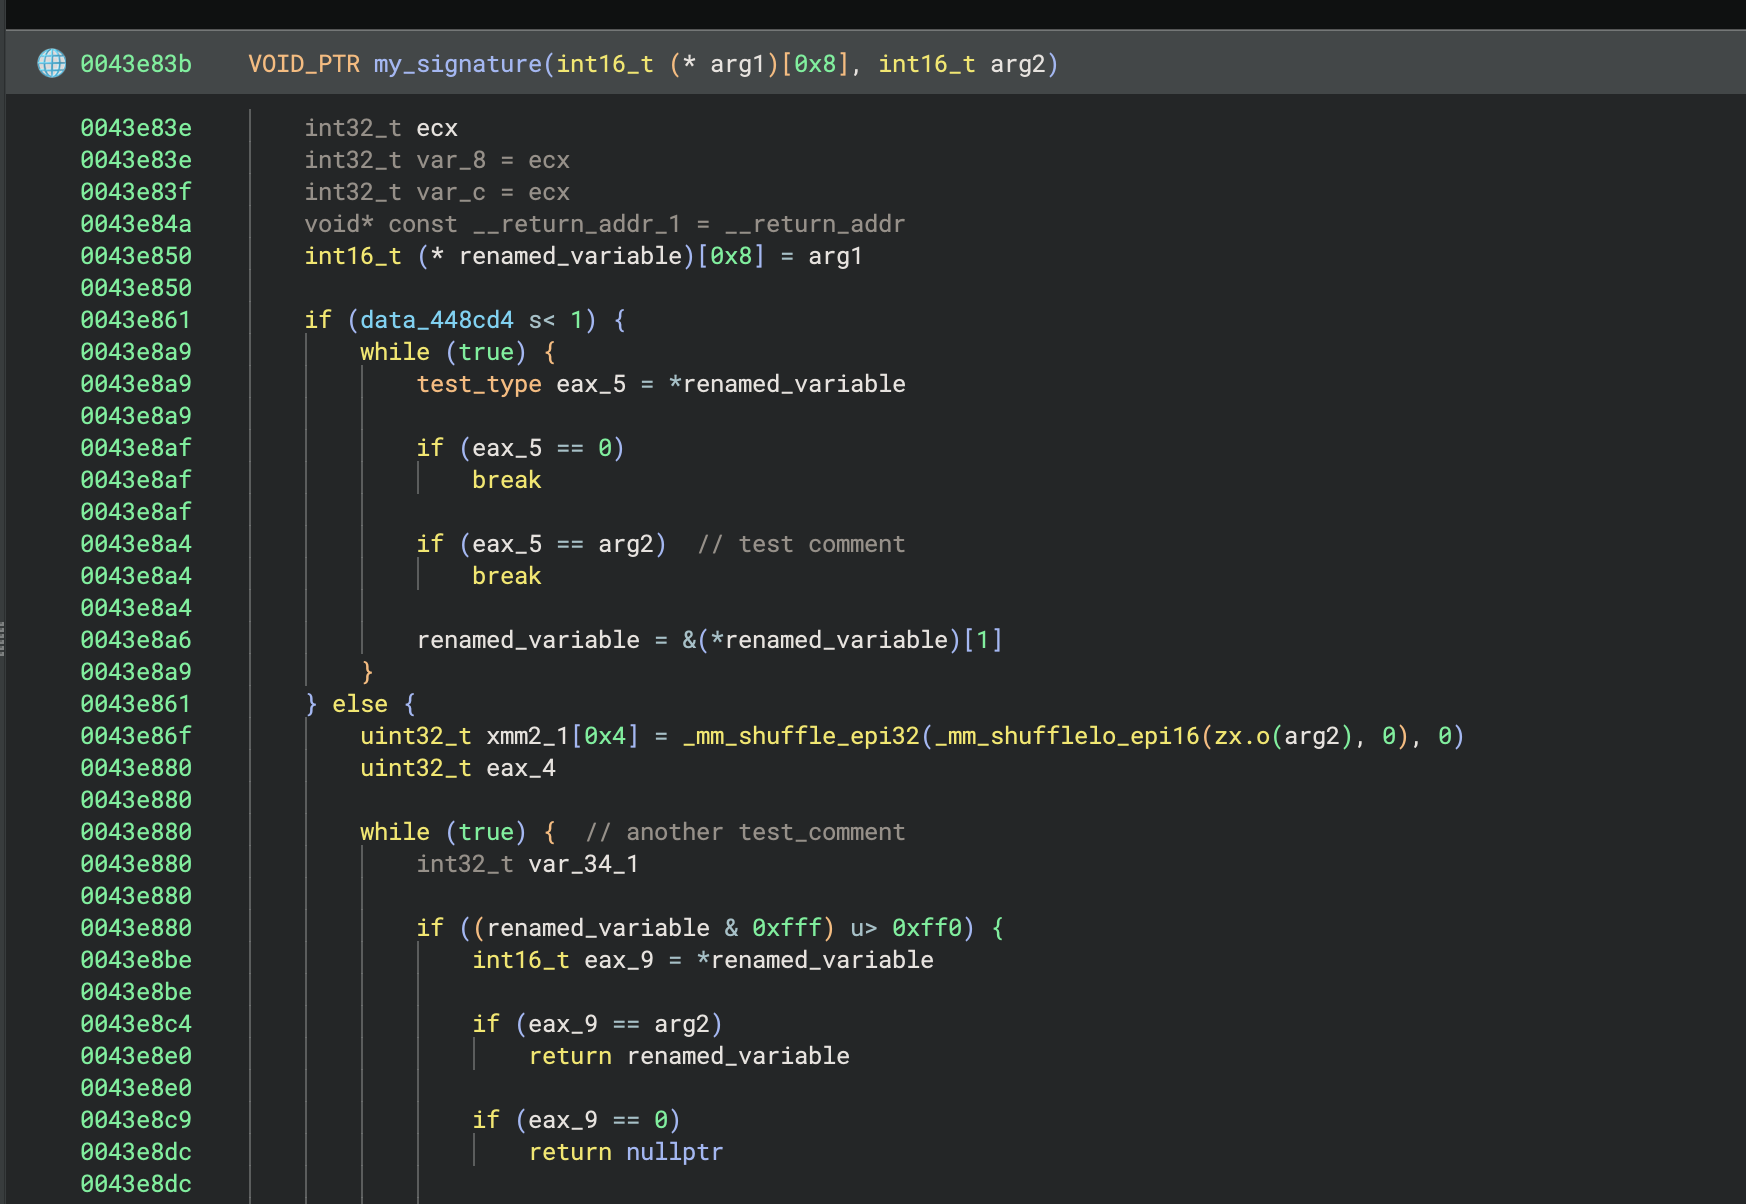Click the splitter handle on the left edge
This screenshot has height=1204, width=1746.
[3, 638]
